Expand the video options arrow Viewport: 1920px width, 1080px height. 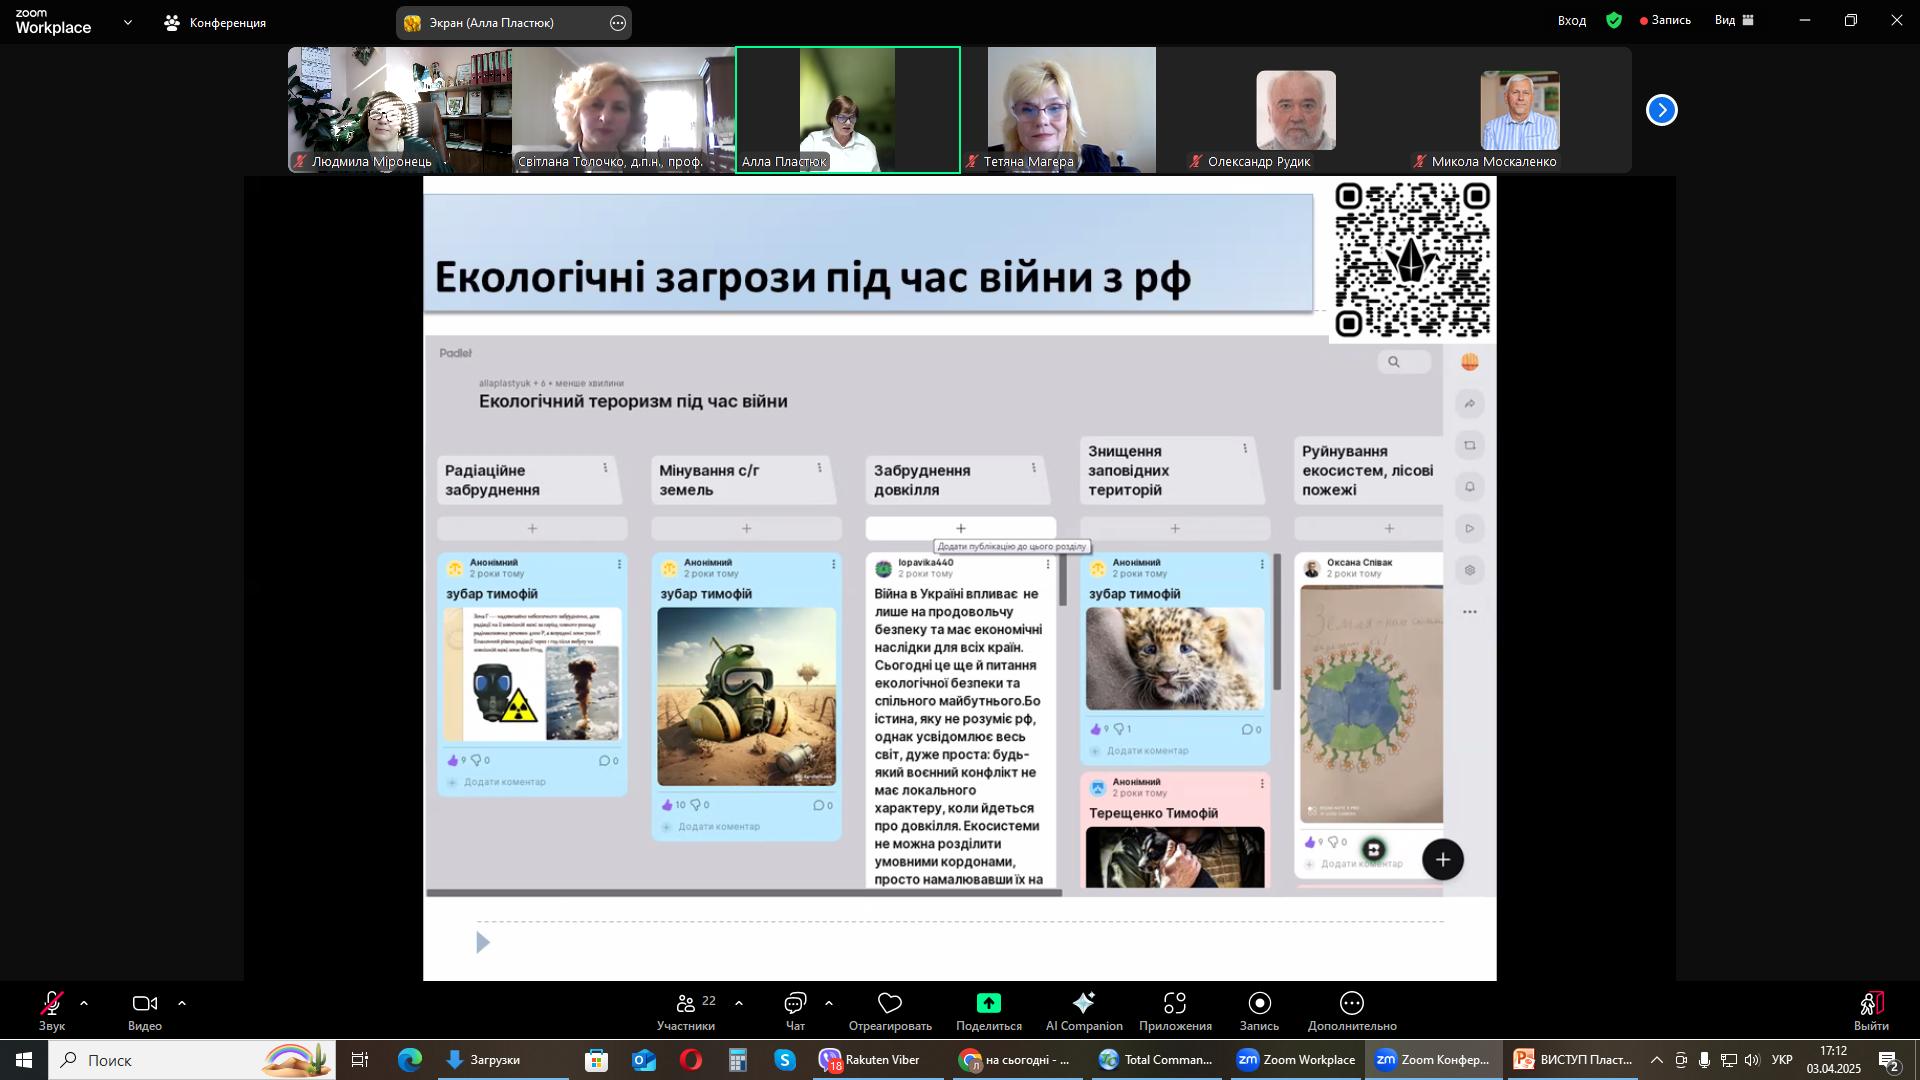point(182,1003)
